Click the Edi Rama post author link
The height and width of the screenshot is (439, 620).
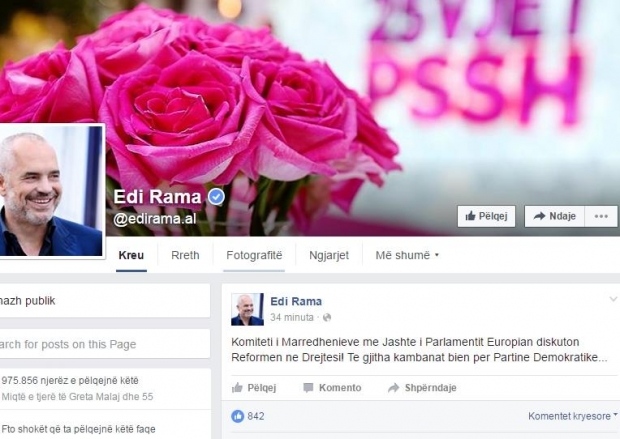tap(296, 301)
